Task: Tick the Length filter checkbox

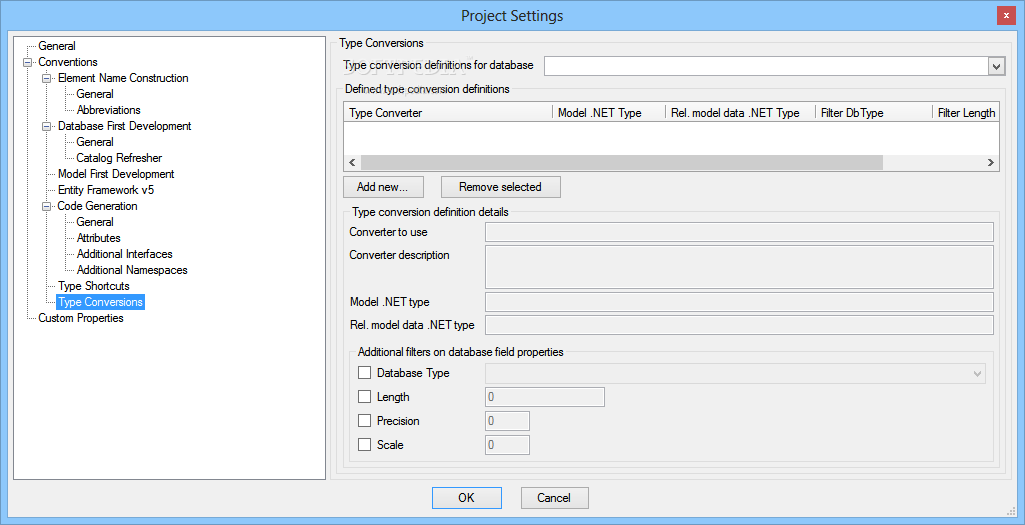Action: click(x=364, y=397)
